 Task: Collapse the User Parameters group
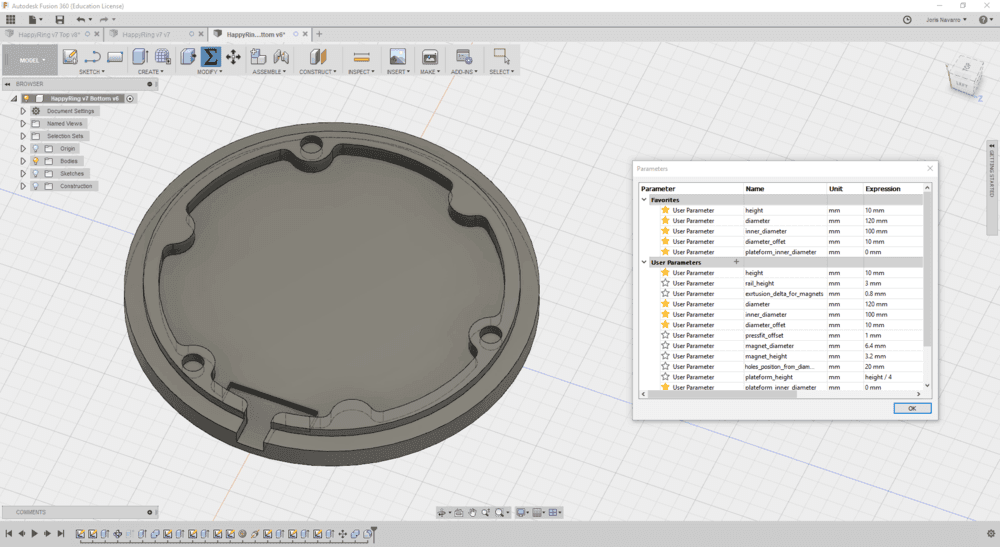click(644, 262)
